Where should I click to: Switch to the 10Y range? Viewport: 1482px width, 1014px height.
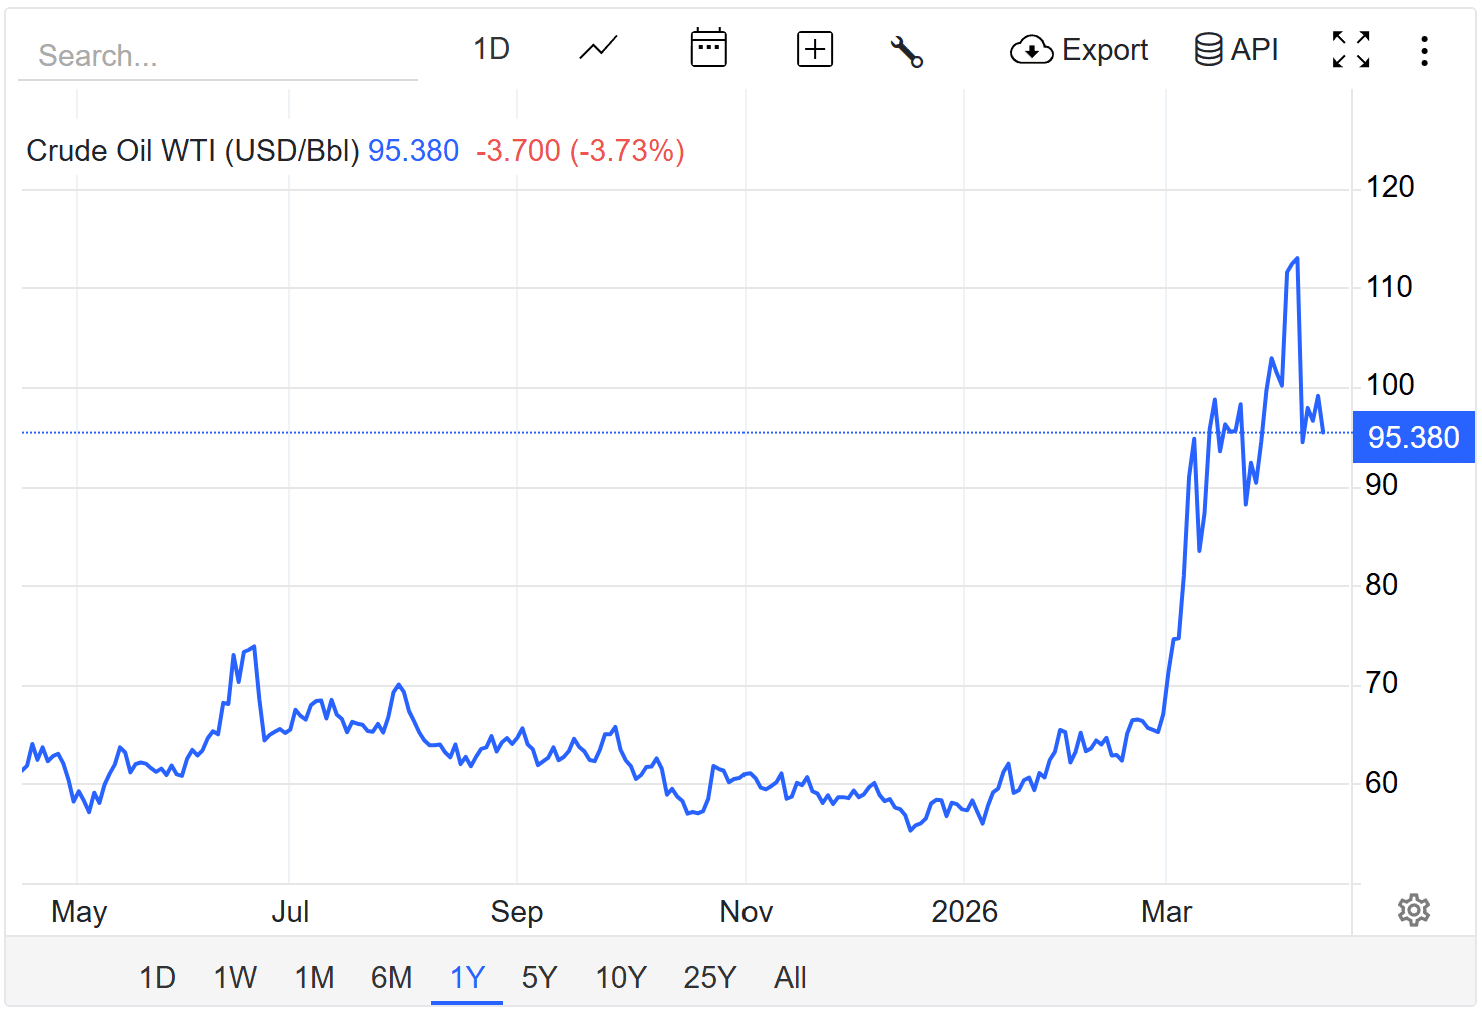click(620, 977)
